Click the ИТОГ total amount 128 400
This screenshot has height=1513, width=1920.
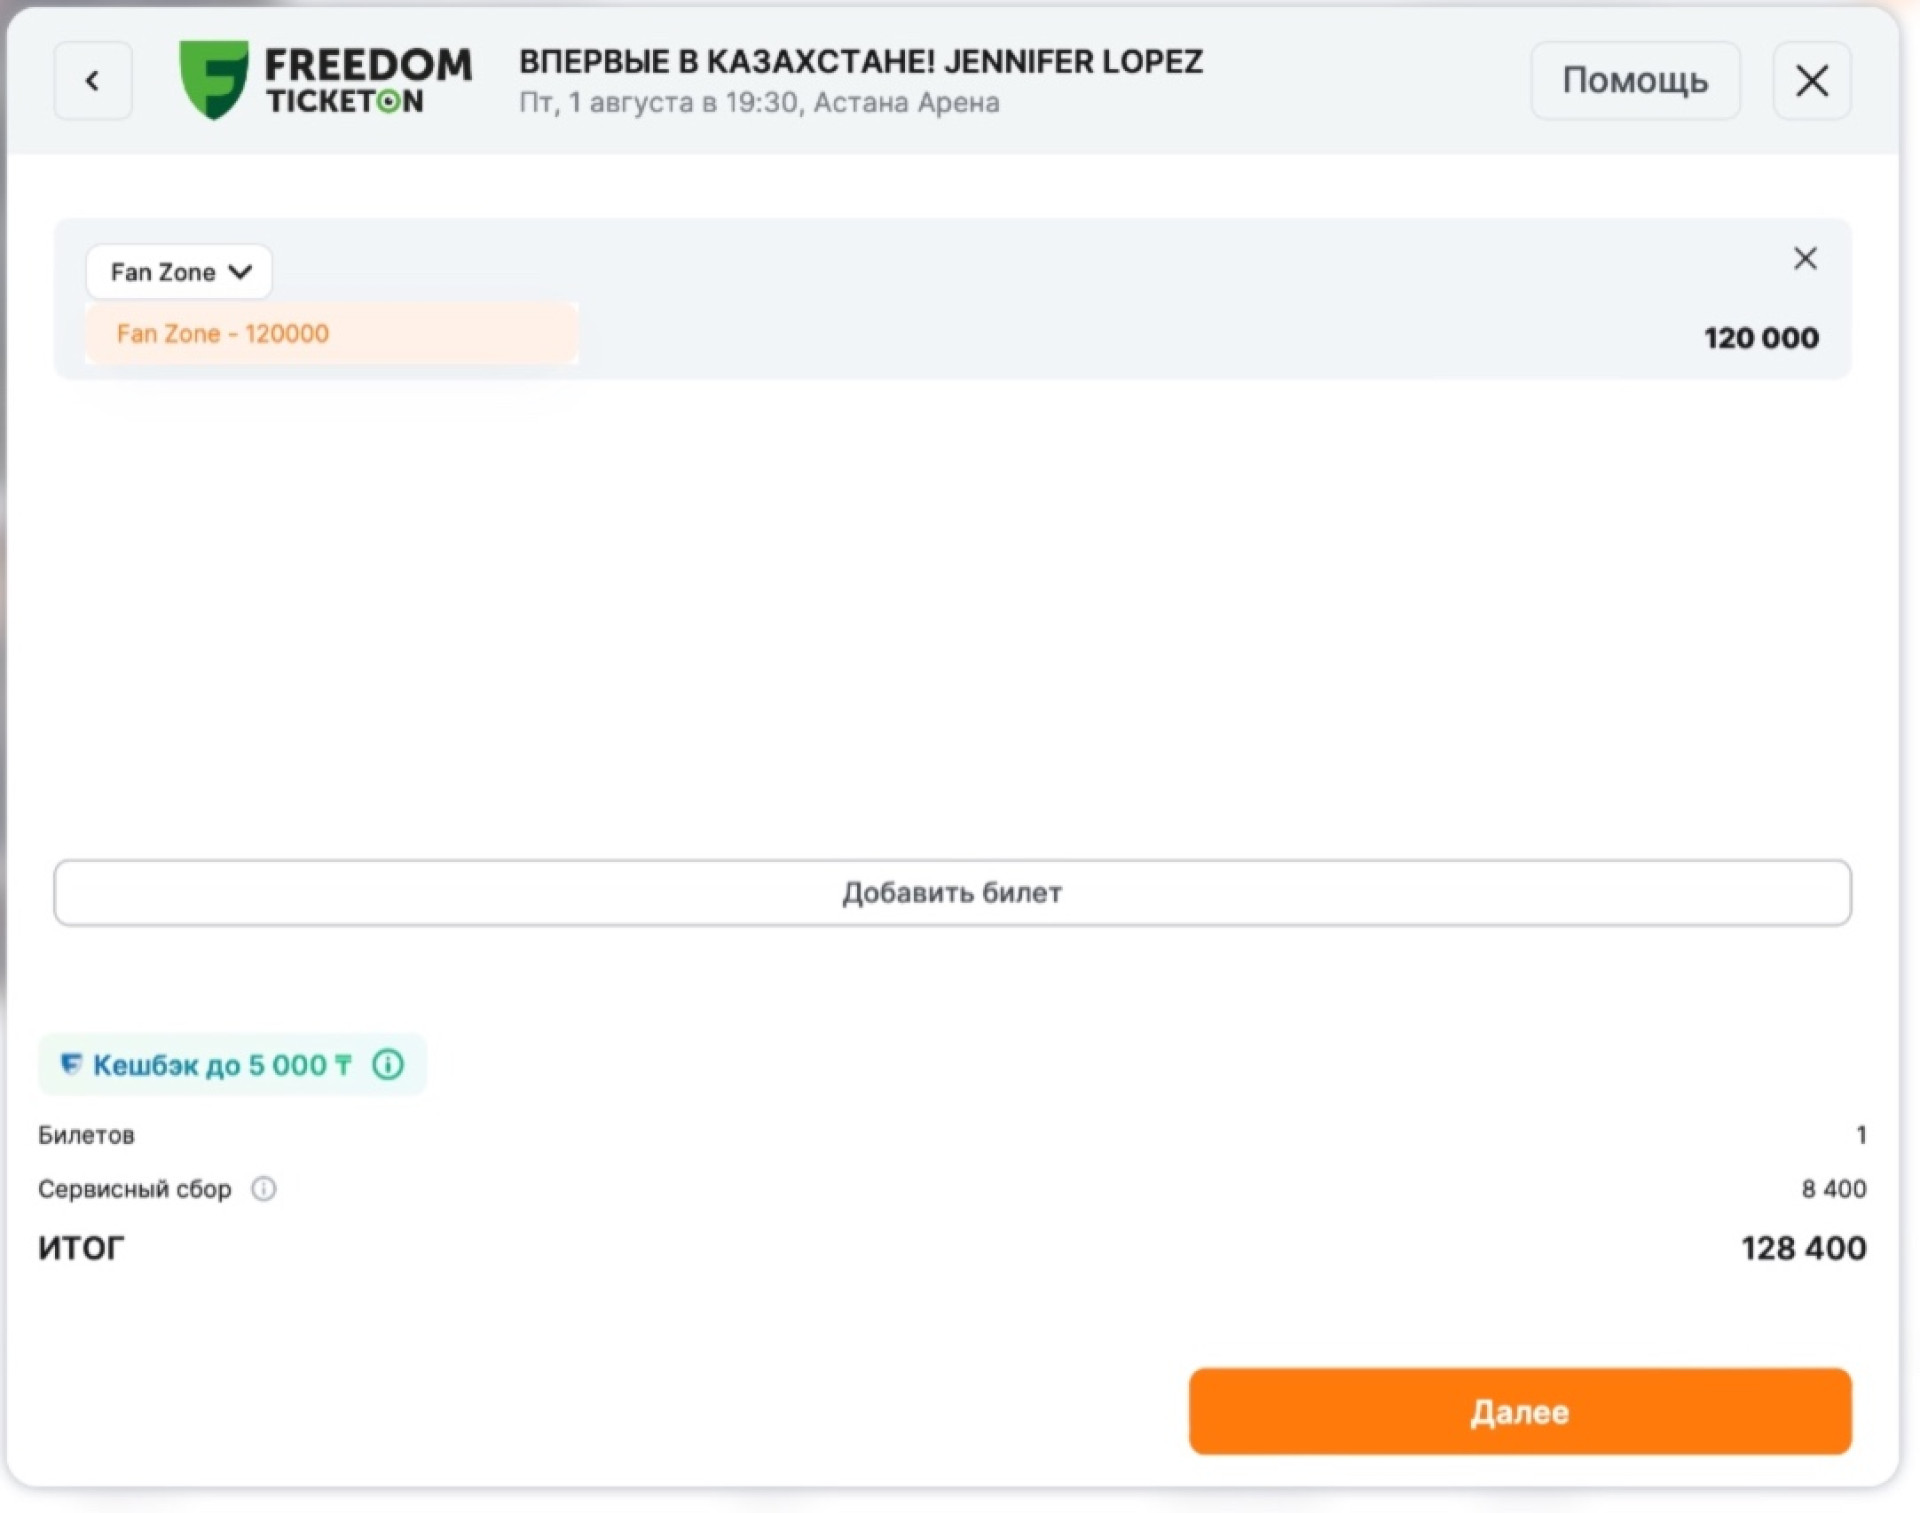tap(1803, 1248)
